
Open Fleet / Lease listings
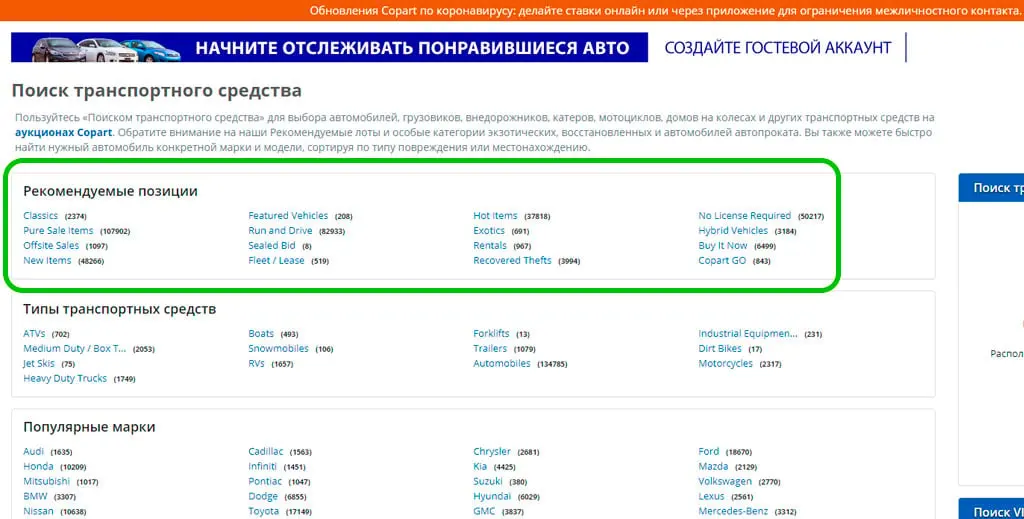pyautogui.click(x=276, y=260)
